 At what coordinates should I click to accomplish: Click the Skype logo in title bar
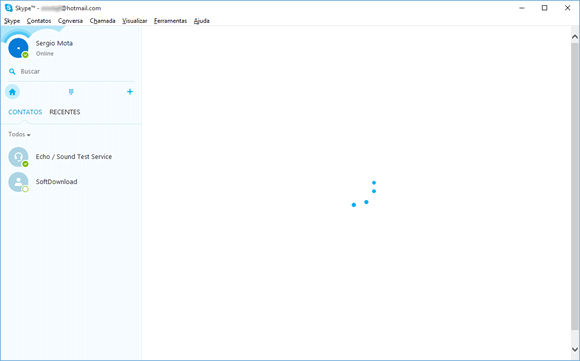coord(9,8)
